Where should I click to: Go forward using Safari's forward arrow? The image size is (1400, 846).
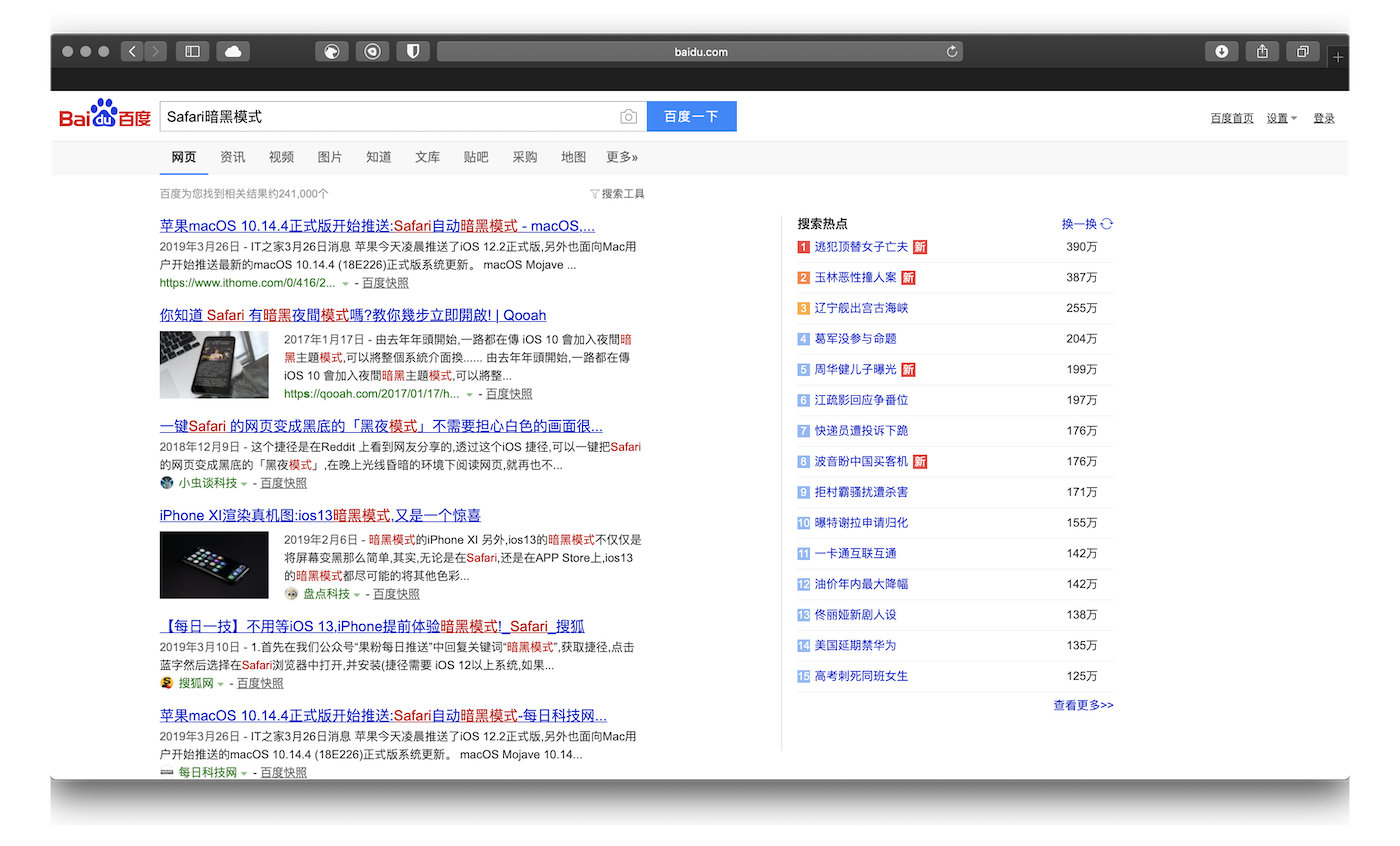[x=155, y=51]
